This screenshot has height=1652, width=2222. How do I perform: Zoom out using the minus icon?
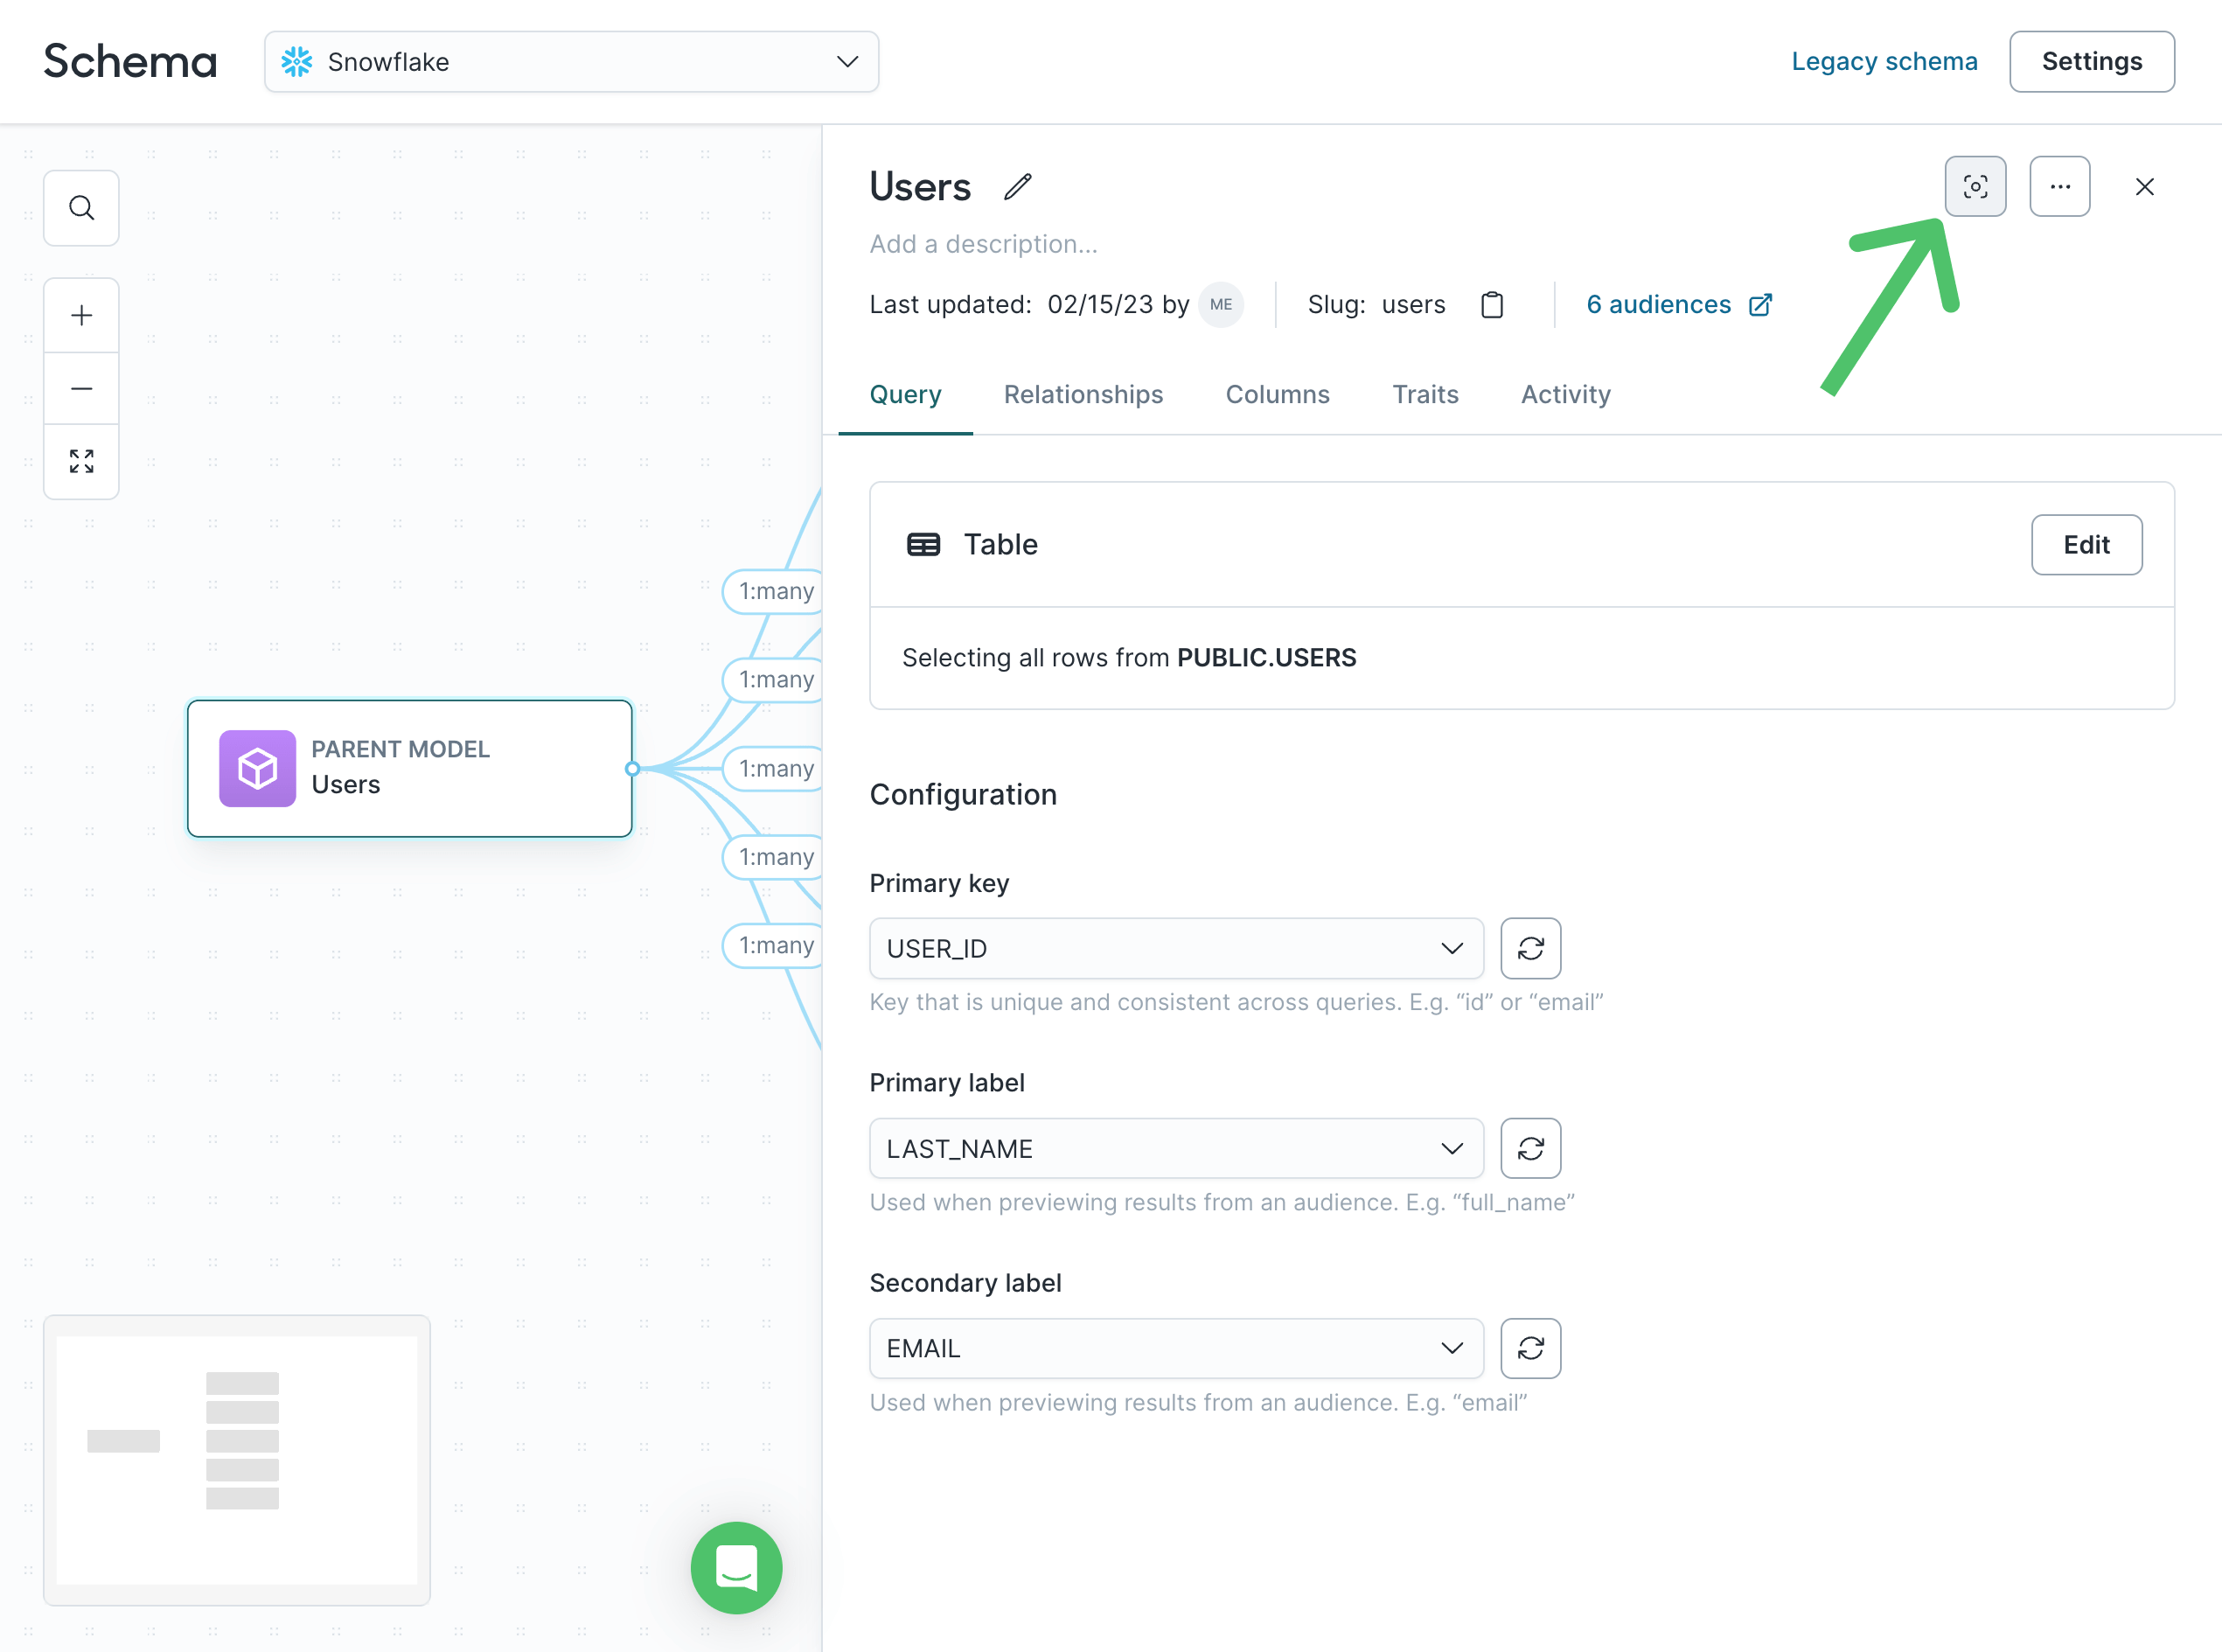(81, 388)
